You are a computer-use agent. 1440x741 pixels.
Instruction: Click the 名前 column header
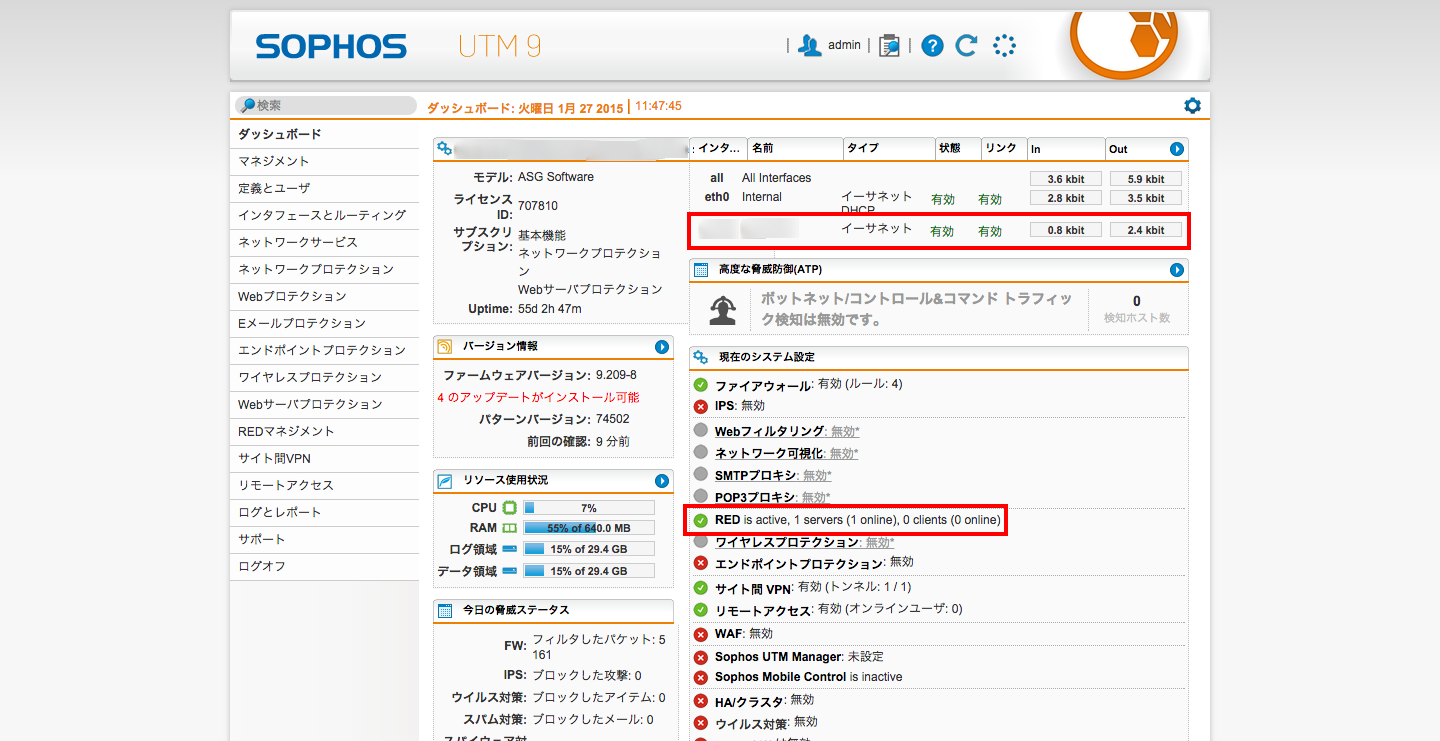(x=795, y=148)
